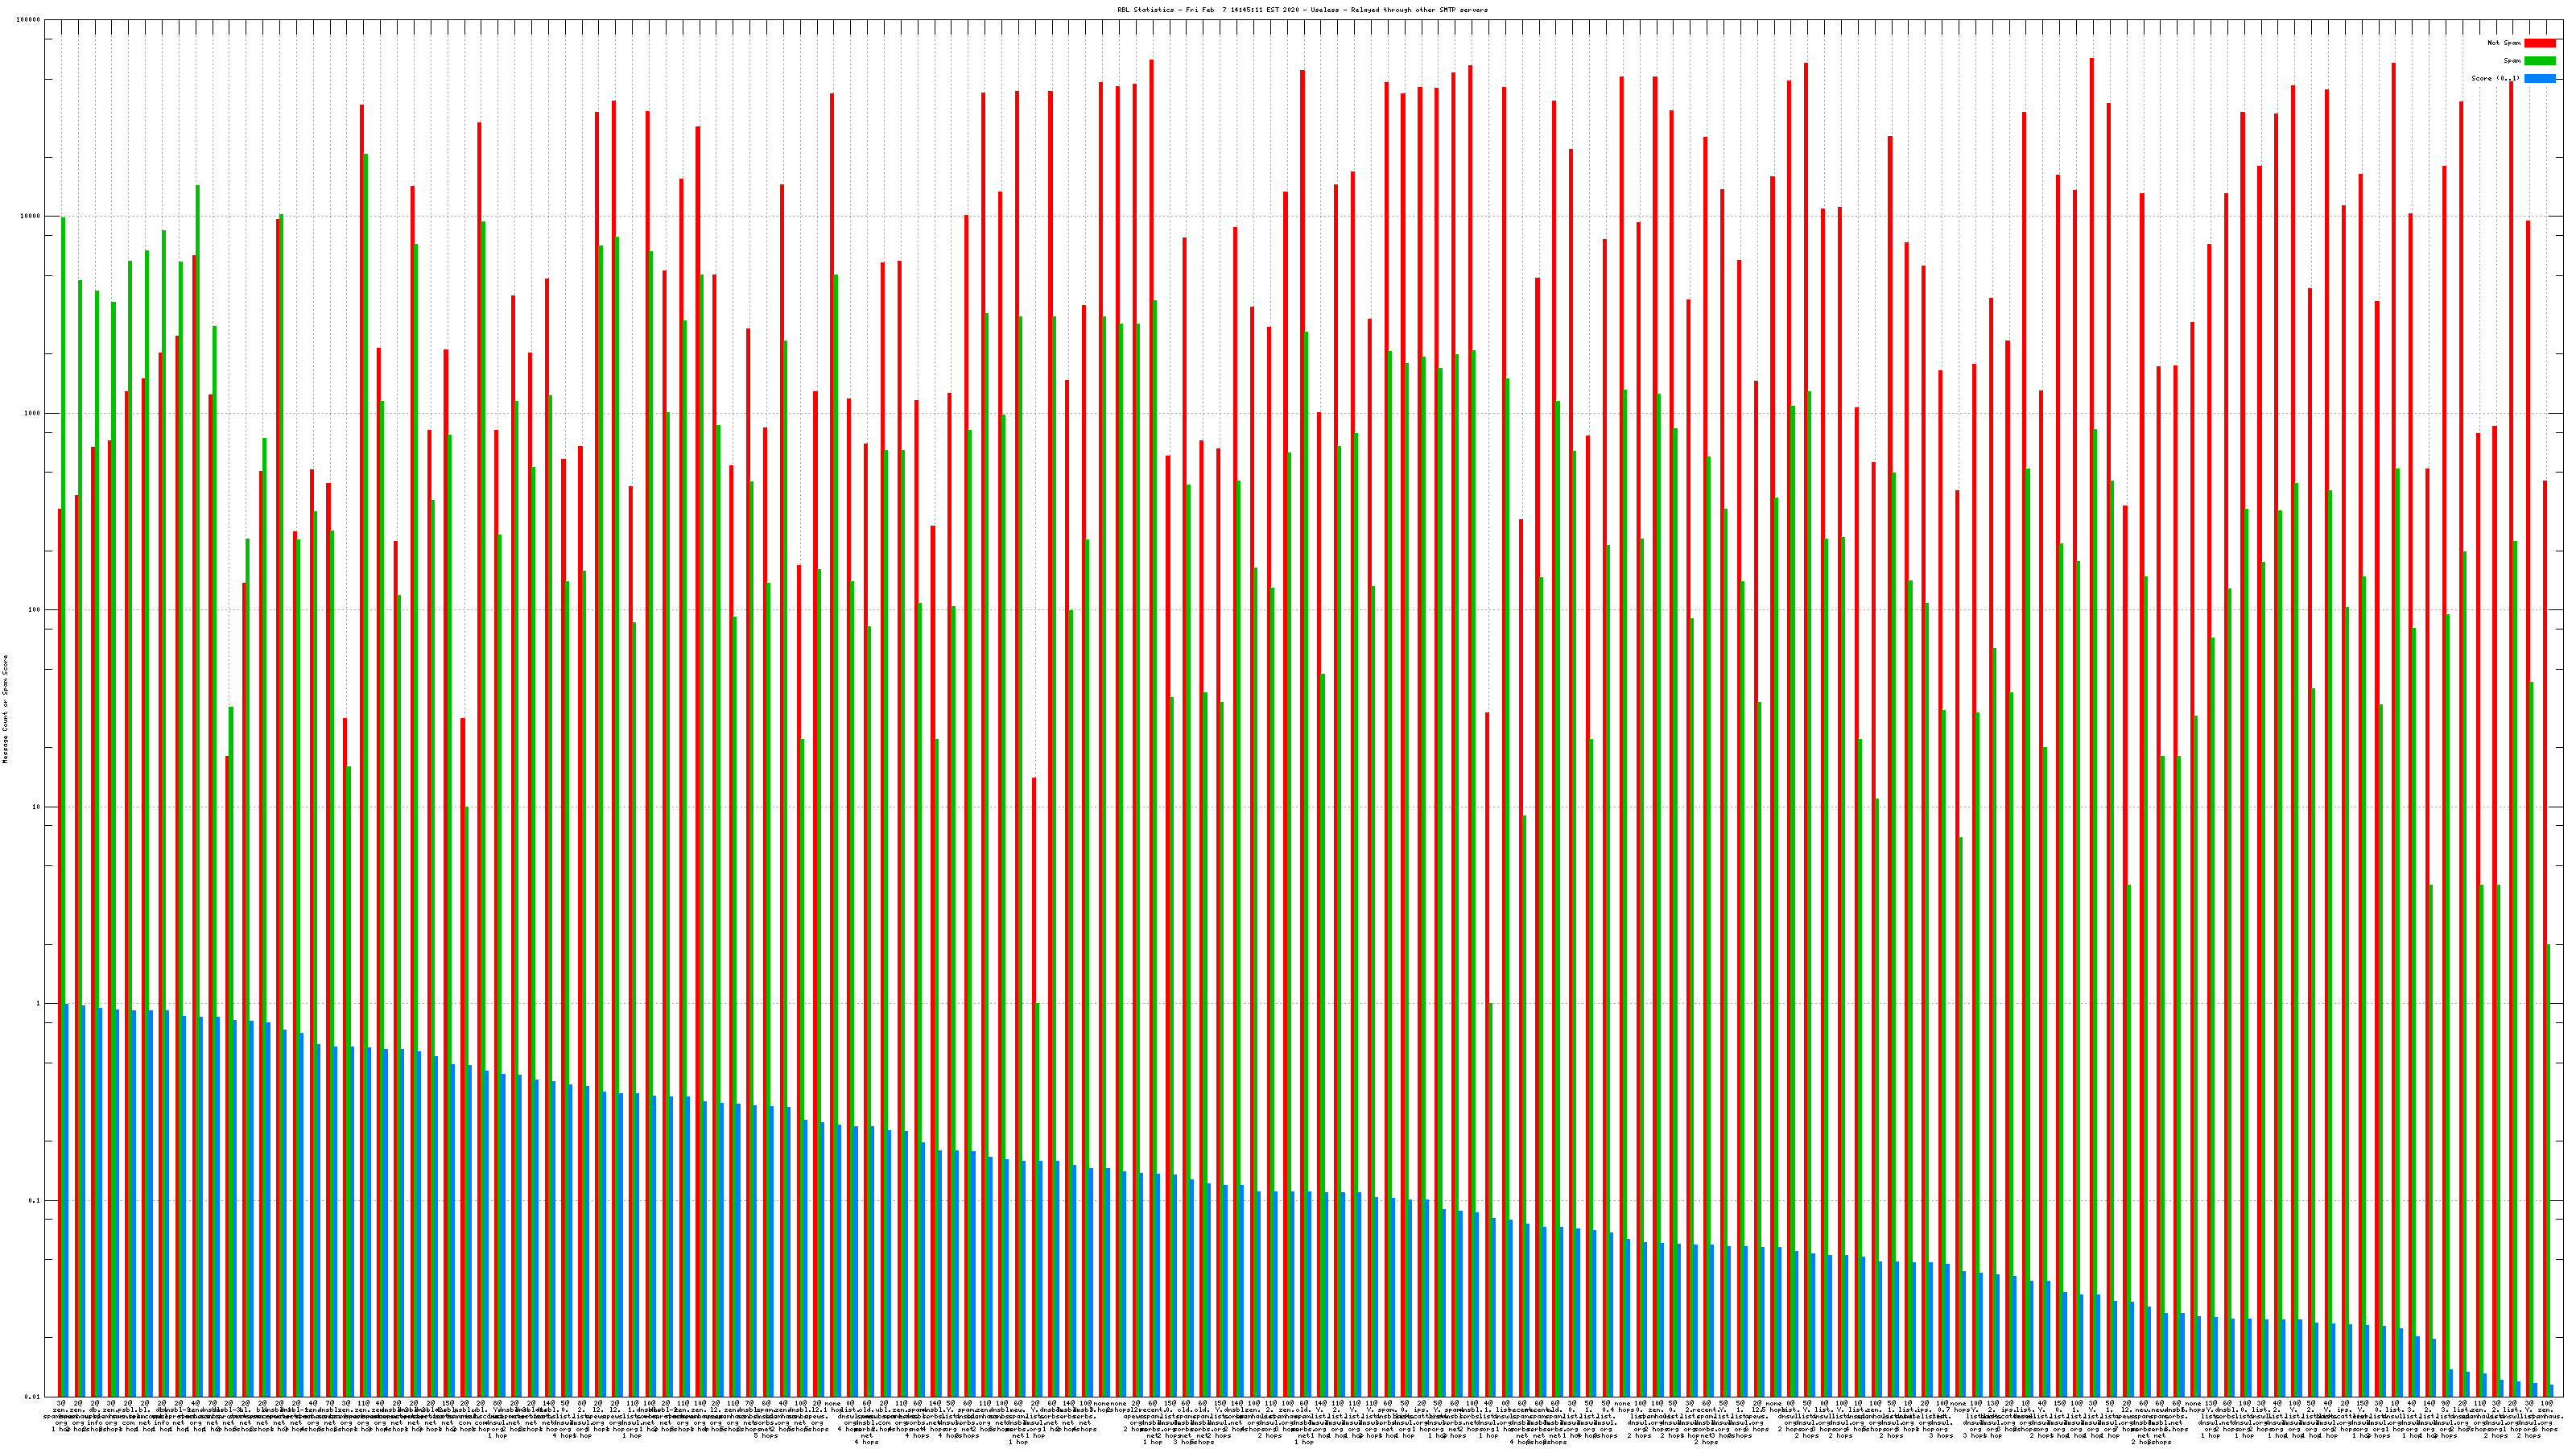Click the 0.01 y-axis tick label
The image size is (2576, 1449).
tap(33, 1397)
